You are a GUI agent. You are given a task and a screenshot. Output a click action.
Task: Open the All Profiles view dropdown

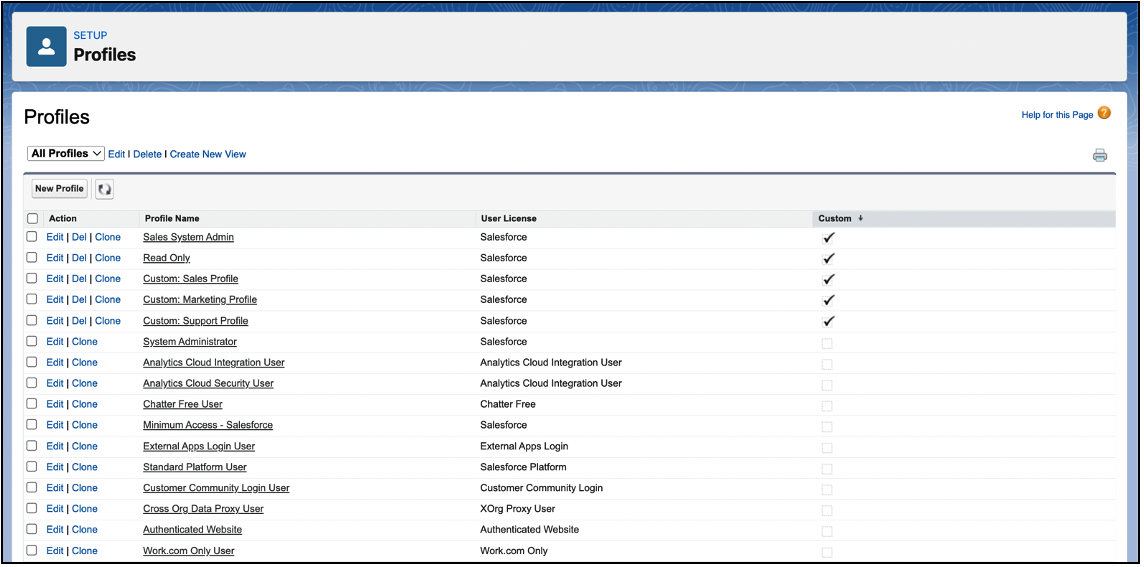66,154
